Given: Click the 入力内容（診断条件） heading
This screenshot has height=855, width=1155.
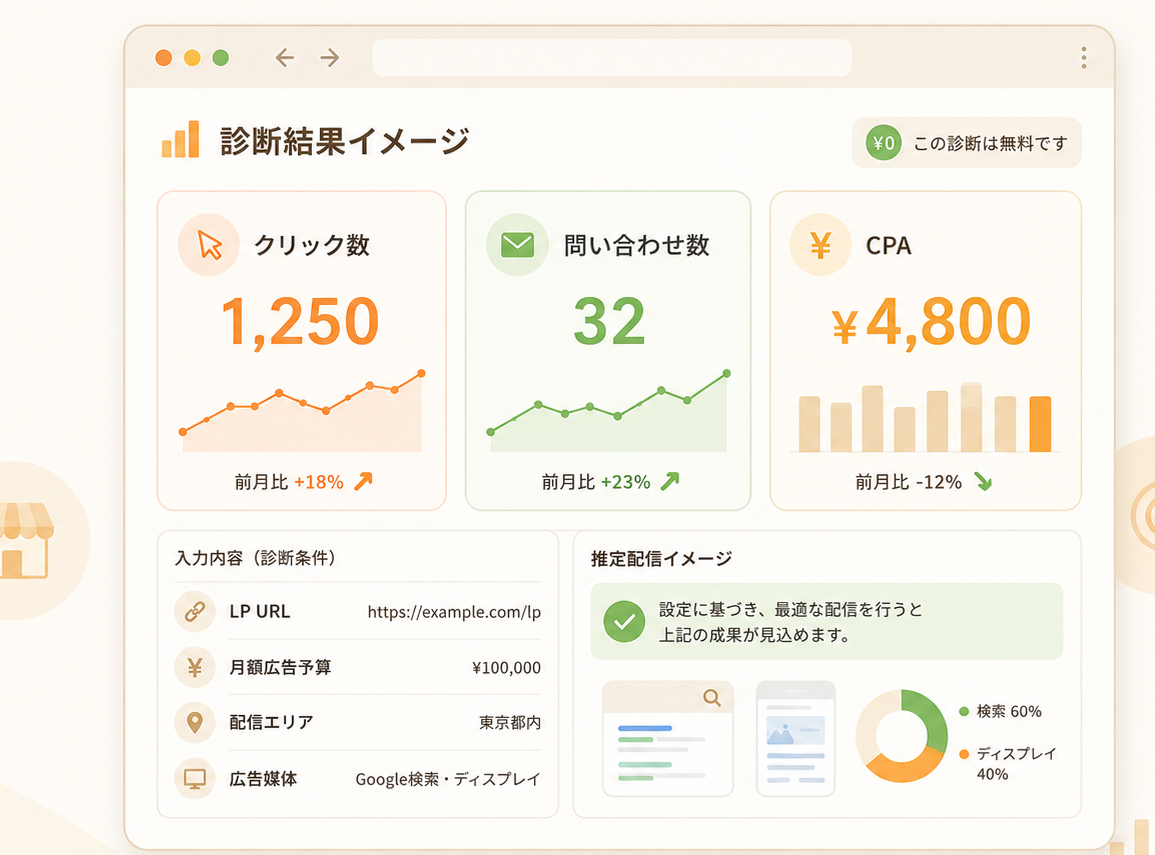Looking at the screenshot, I should tap(256, 558).
